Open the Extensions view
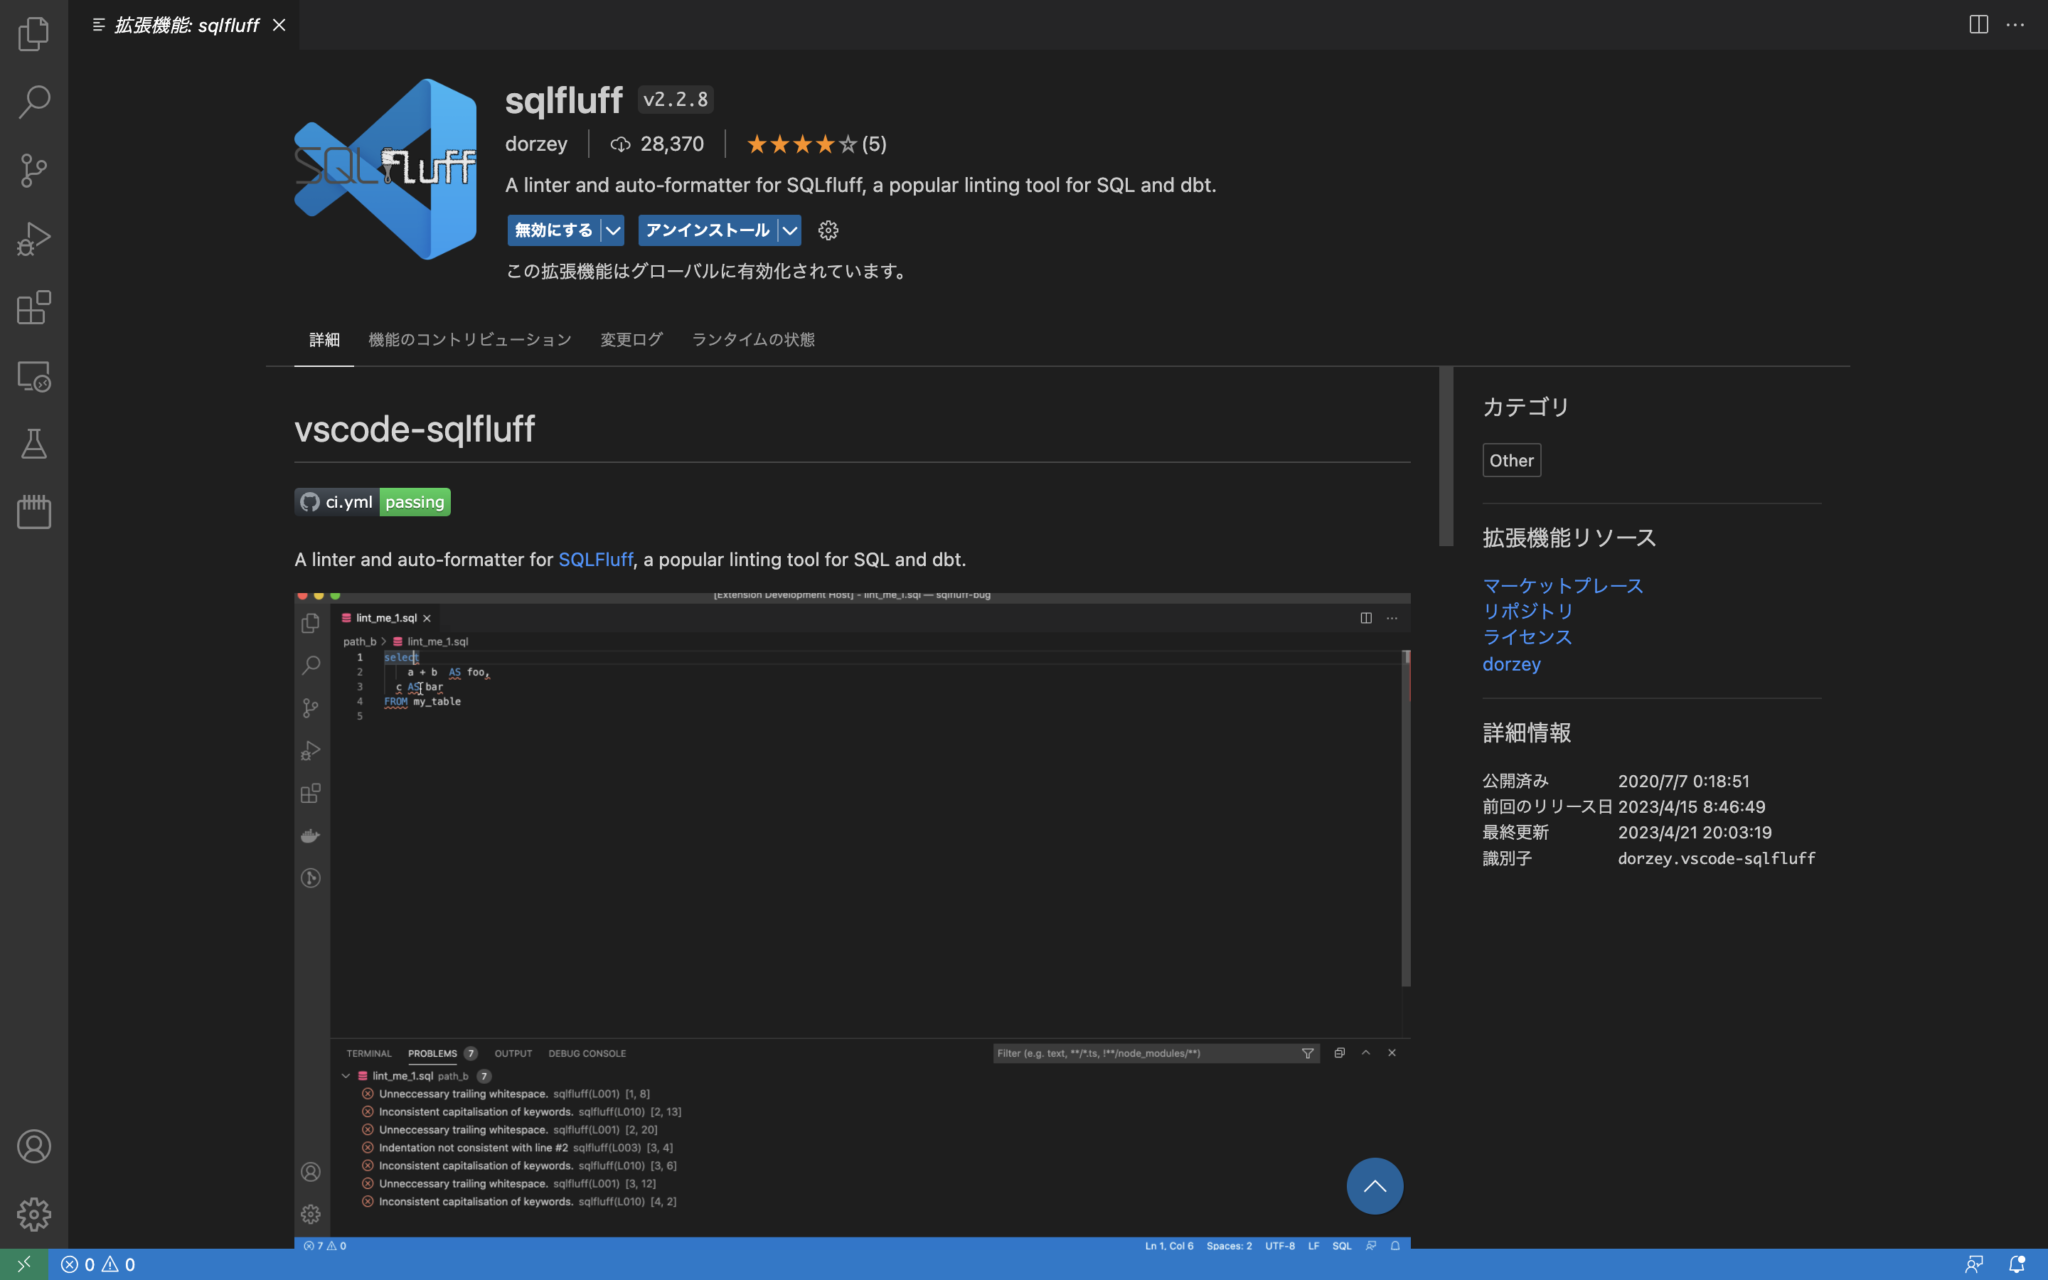This screenshot has height=1280, width=2048. pyautogui.click(x=33, y=308)
